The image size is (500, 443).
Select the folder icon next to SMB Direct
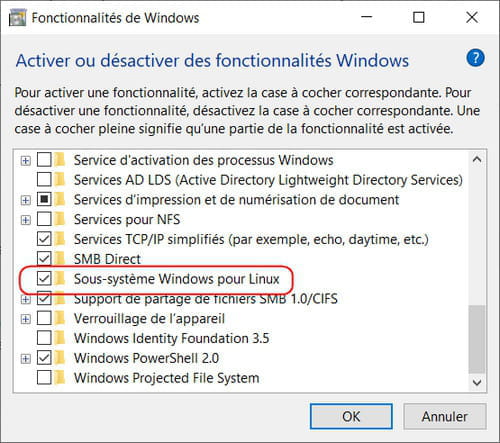[60, 259]
